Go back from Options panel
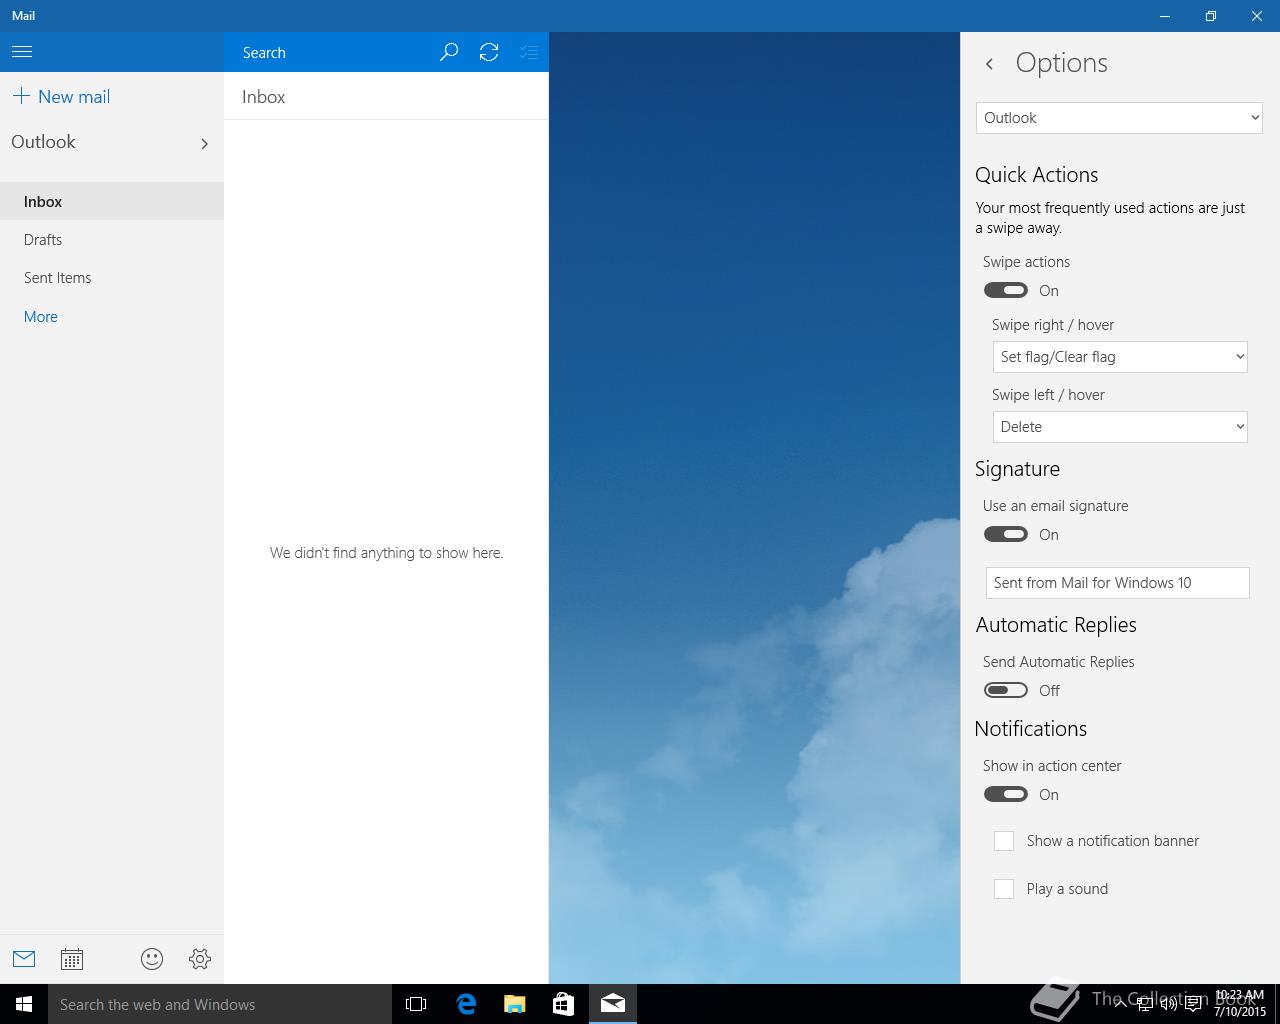Screen dimensions: 1280x1024 (x=989, y=64)
